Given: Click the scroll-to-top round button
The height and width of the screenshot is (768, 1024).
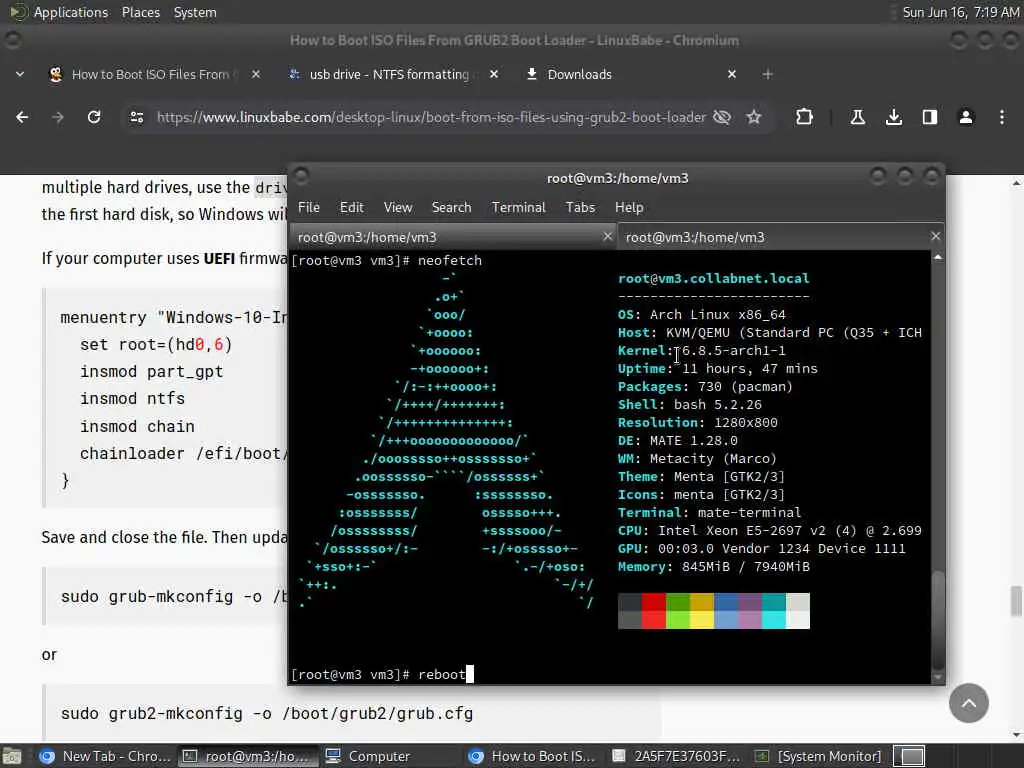Looking at the screenshot, I should [x=968, y=703].
